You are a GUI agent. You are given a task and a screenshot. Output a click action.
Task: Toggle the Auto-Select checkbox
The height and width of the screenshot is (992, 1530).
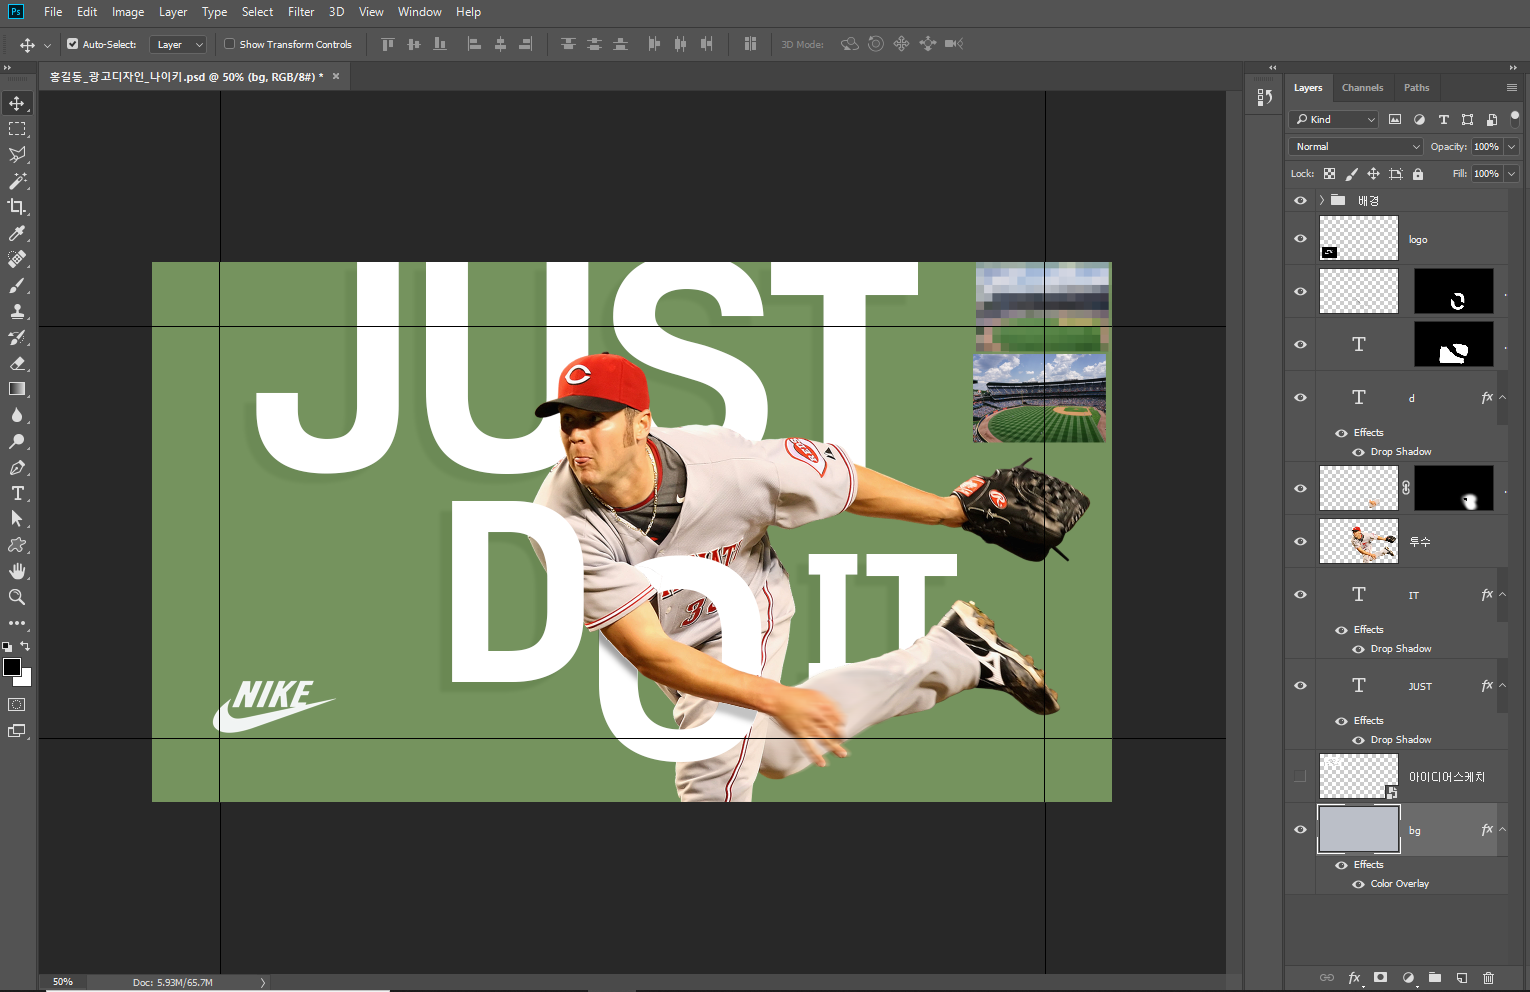(72, 44)
